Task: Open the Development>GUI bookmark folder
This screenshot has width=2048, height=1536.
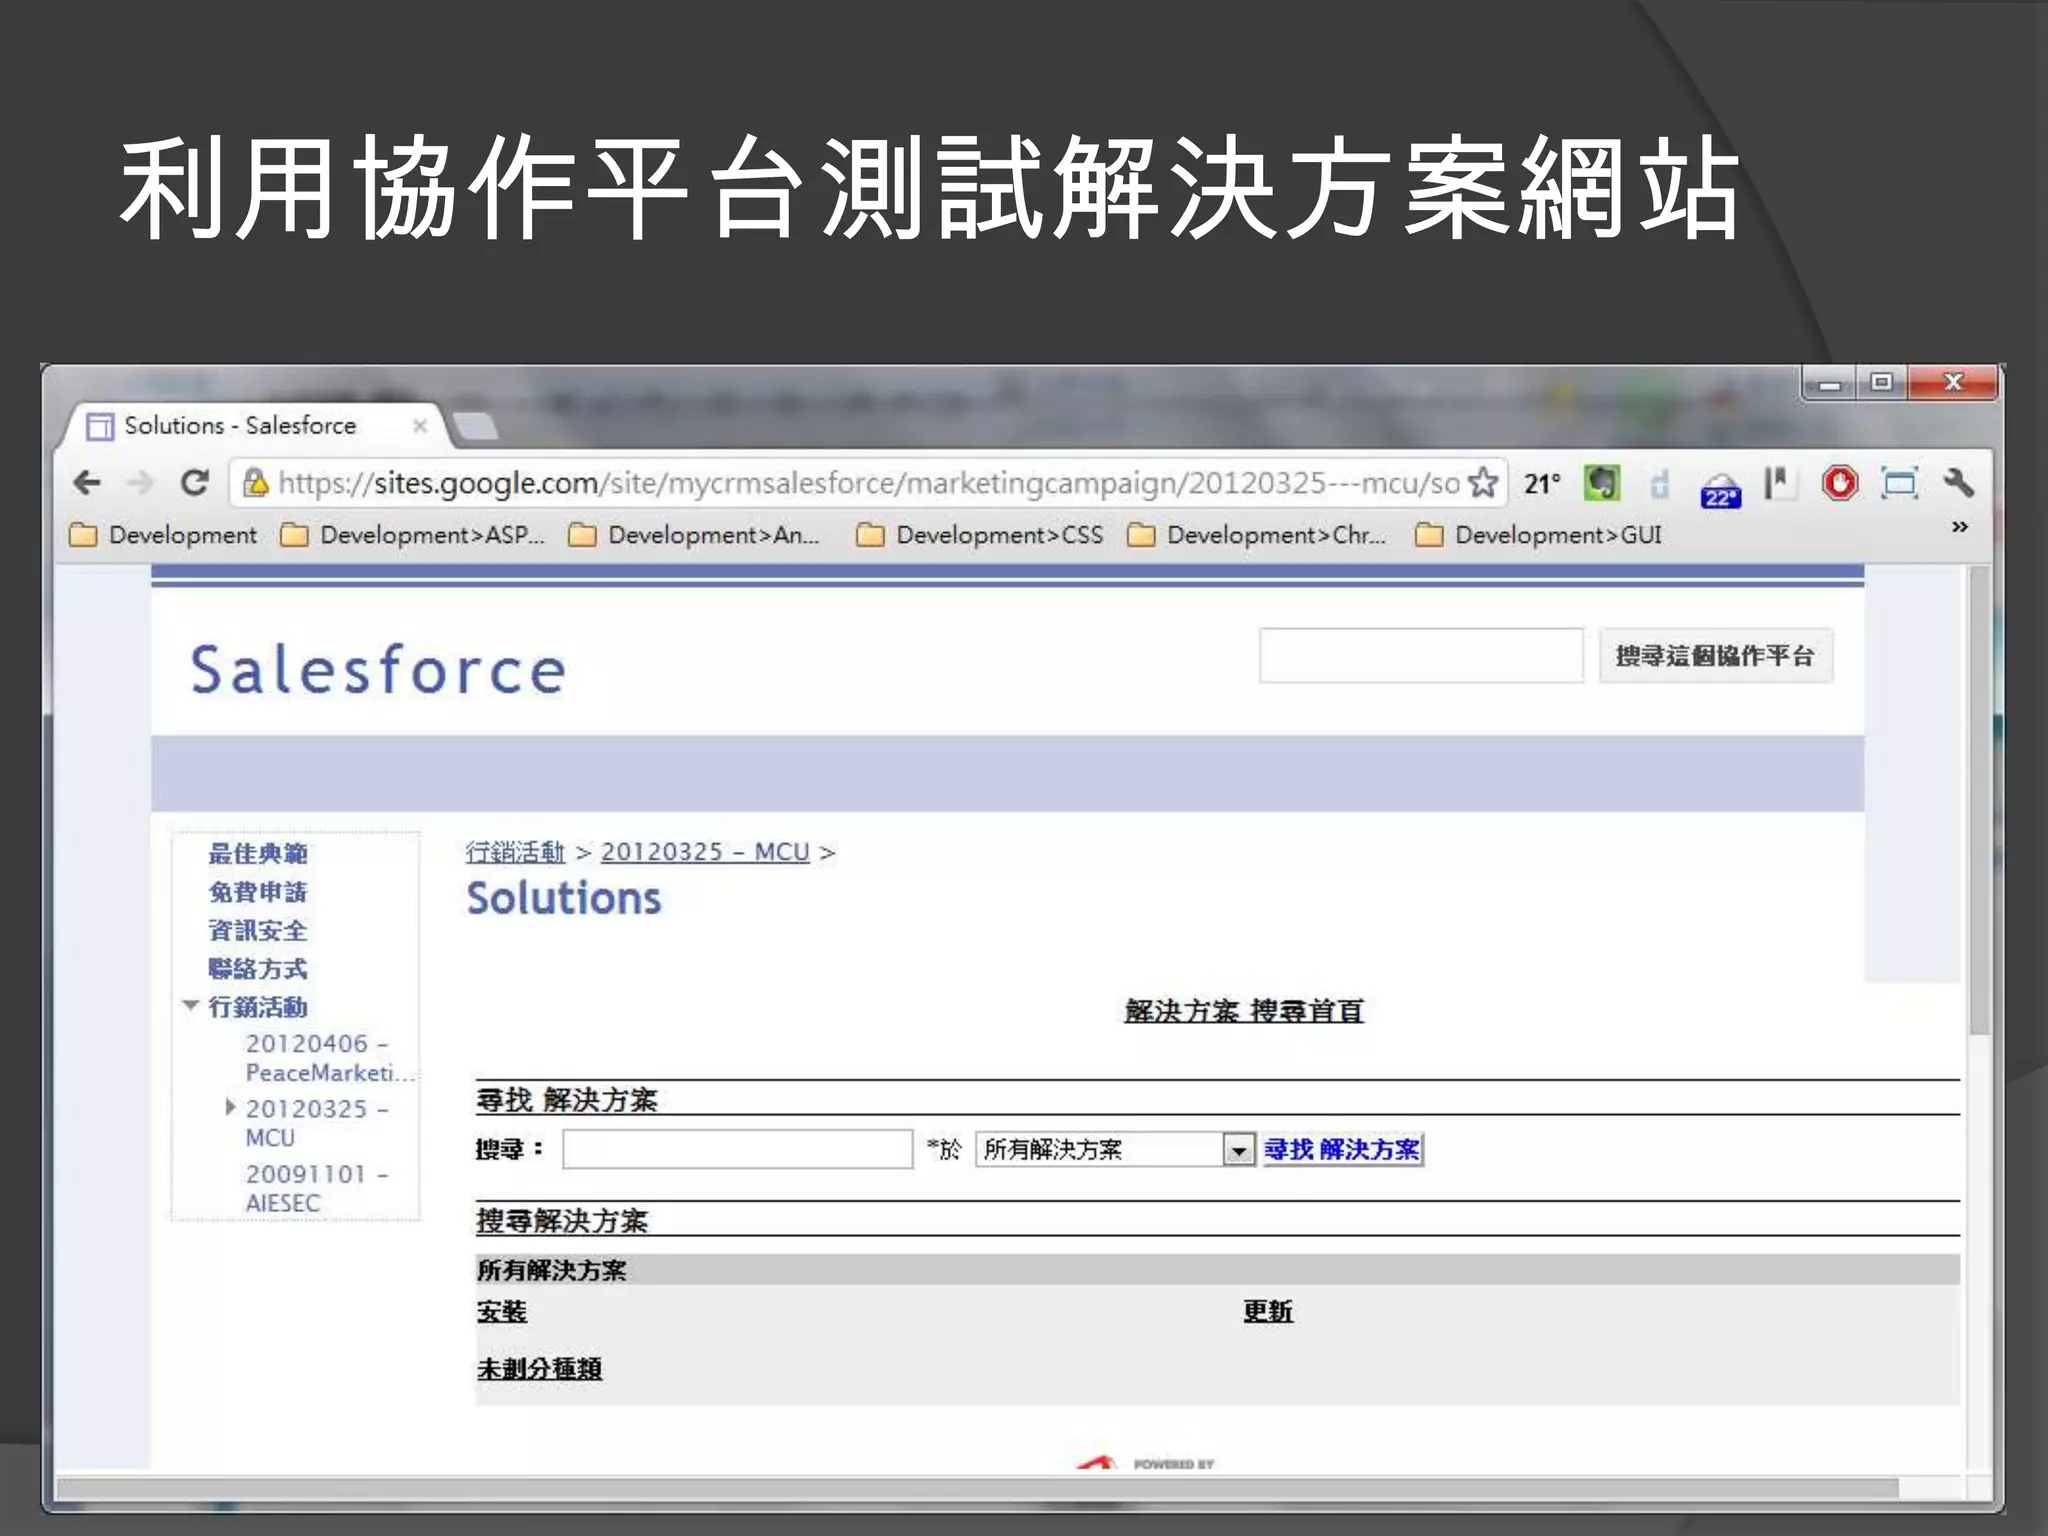Action: pyautogui.click(x=1539, y=535)
